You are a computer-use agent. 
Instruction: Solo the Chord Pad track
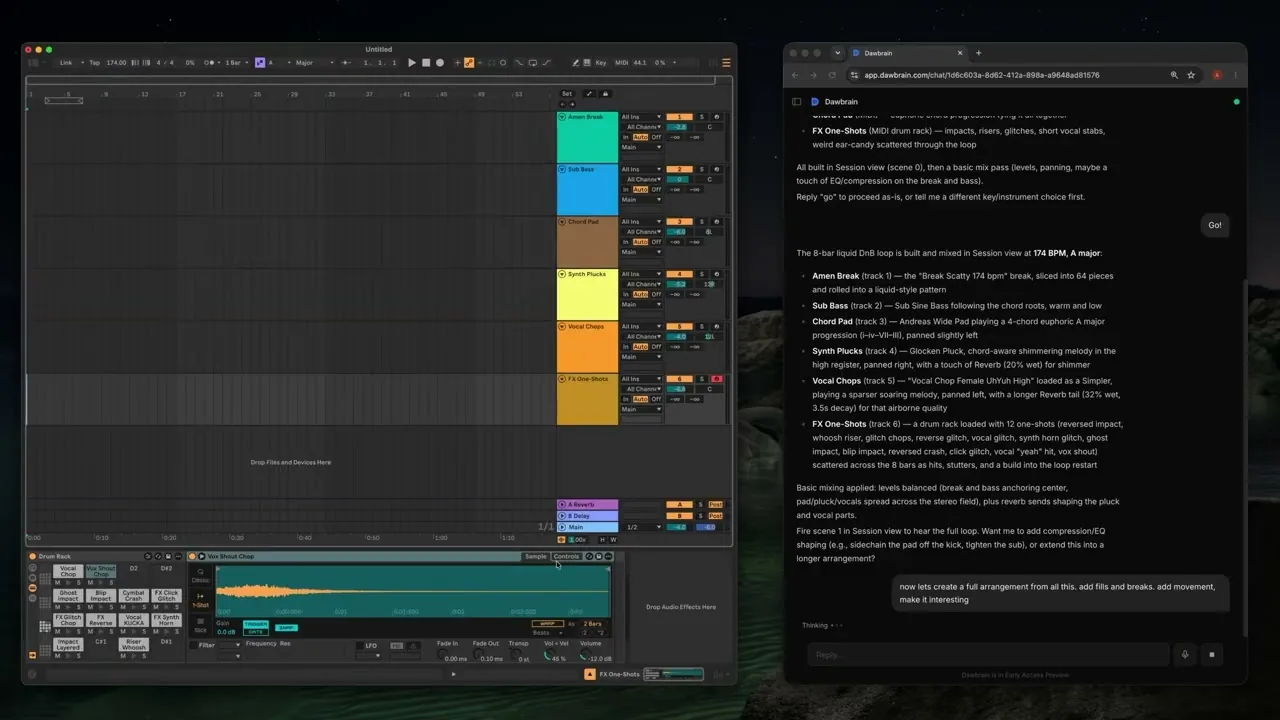[701, 222]
